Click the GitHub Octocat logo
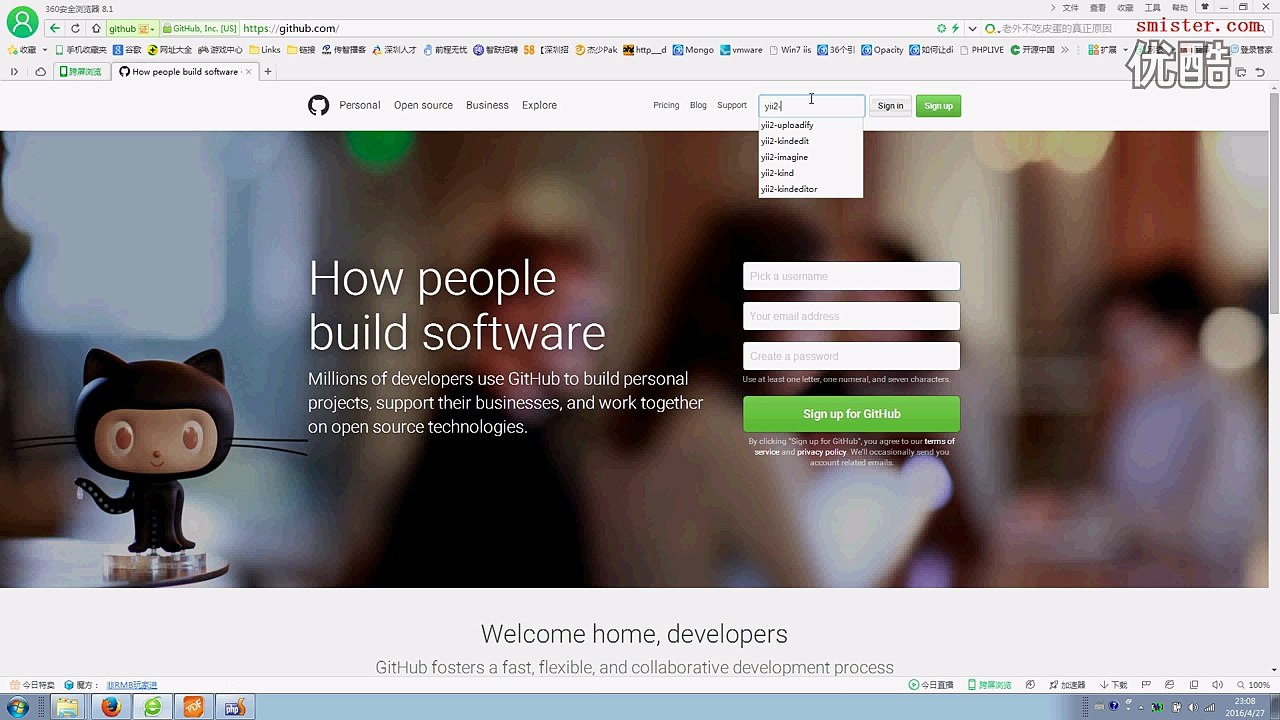Viewport: 1280px width, 720px height. coord(318,105)
